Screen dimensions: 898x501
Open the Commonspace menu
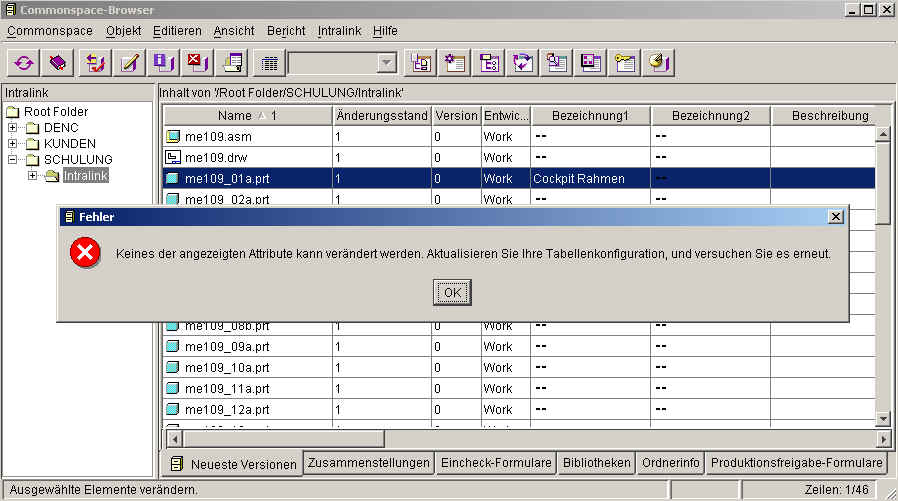pos(50,31)
